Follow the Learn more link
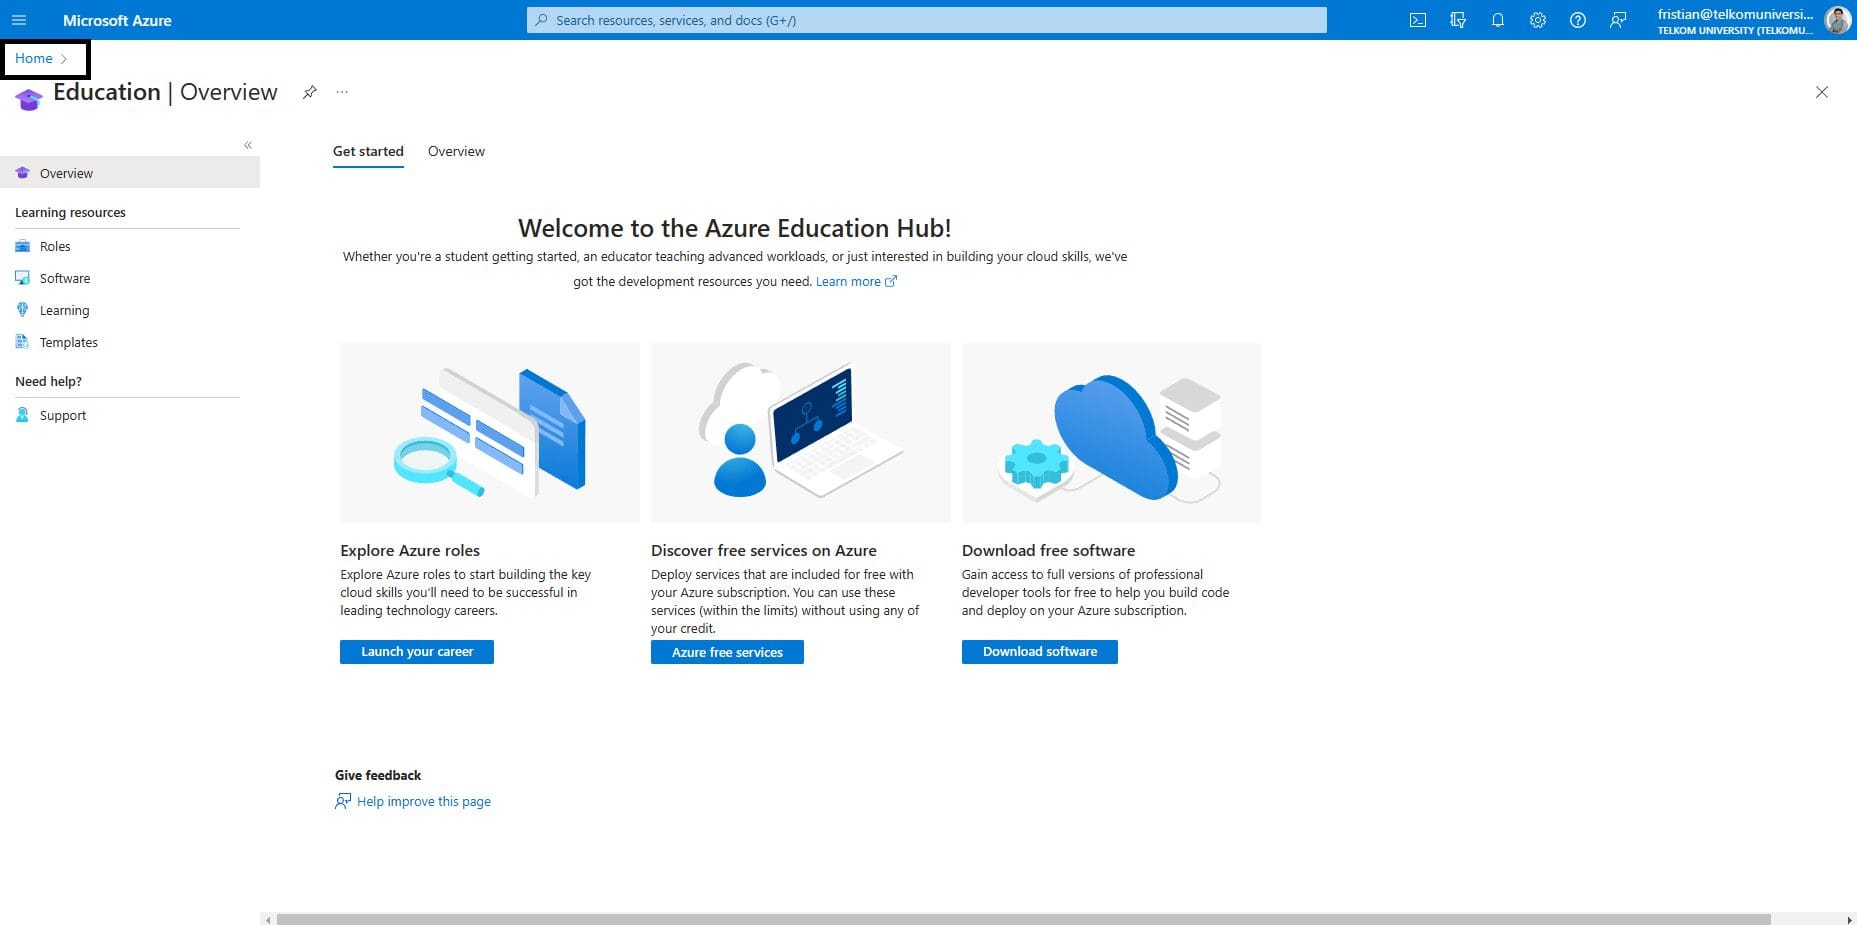This screenshot has height=925, width=1857. (x=856, y=281)
